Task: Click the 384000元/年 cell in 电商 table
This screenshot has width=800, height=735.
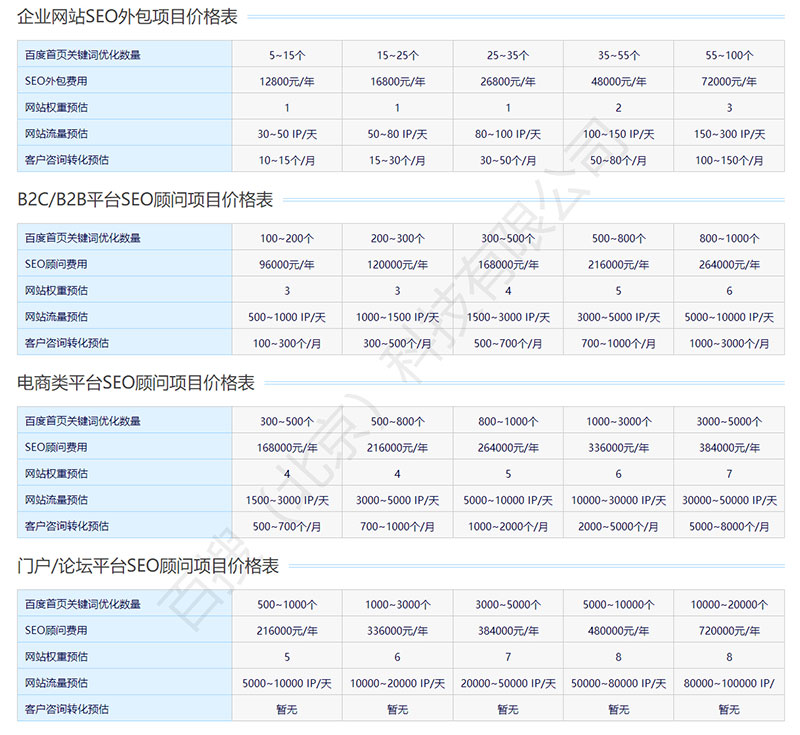Action: (x=729, y=447)
